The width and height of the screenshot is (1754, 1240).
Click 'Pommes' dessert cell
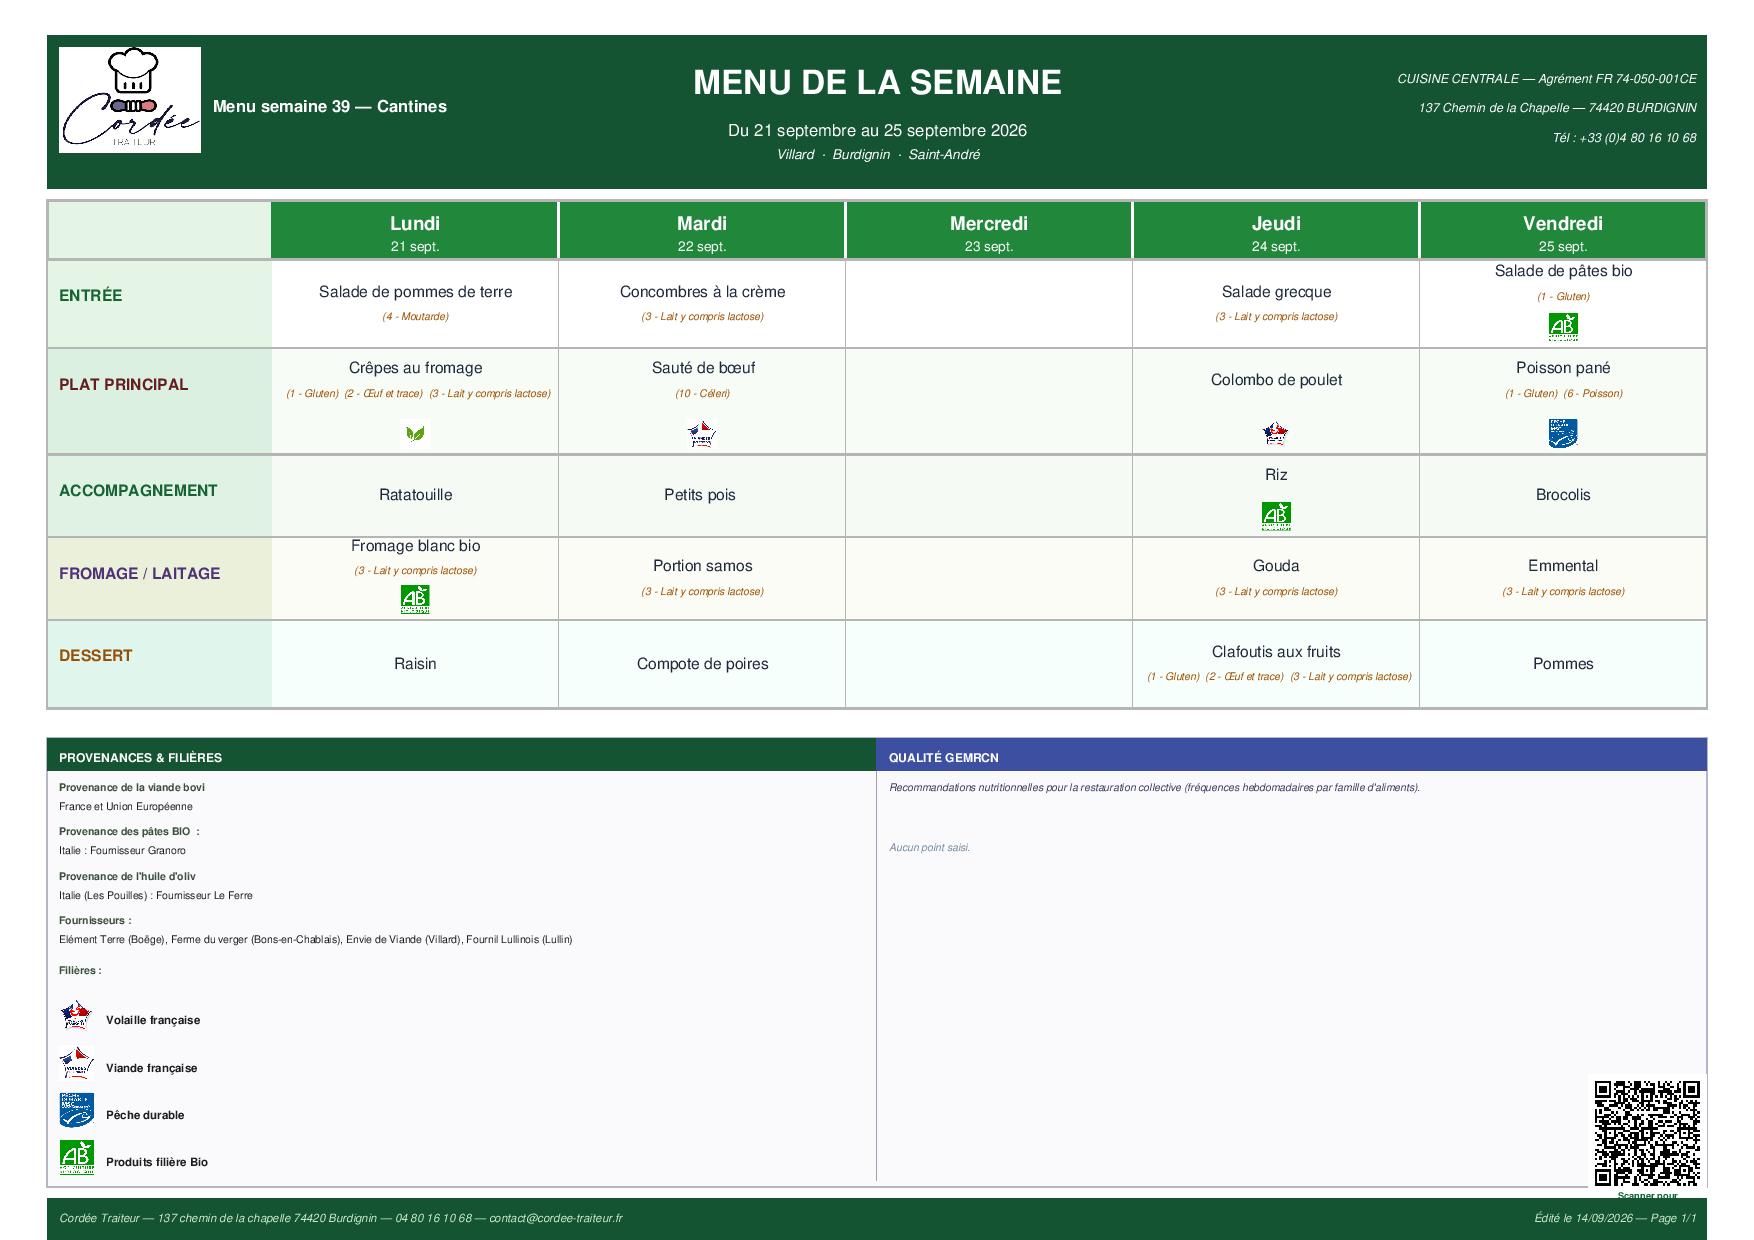click(x=1563, y=664)
